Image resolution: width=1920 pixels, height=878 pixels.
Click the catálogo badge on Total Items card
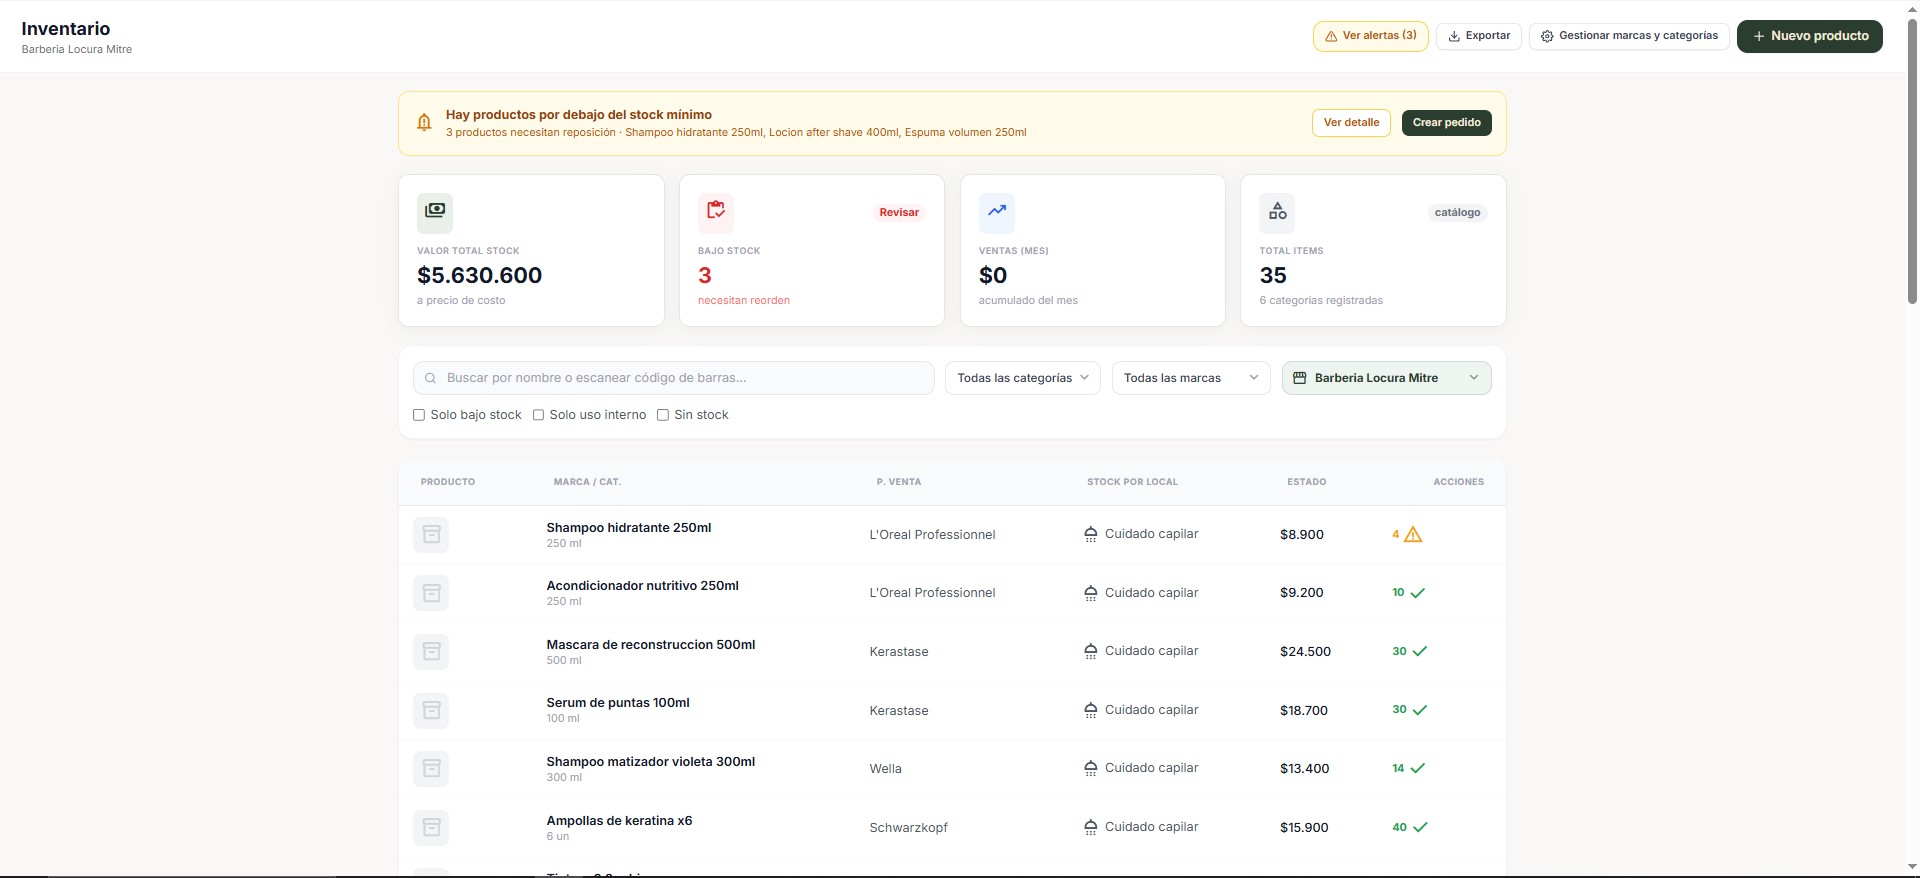[1457, 212]
